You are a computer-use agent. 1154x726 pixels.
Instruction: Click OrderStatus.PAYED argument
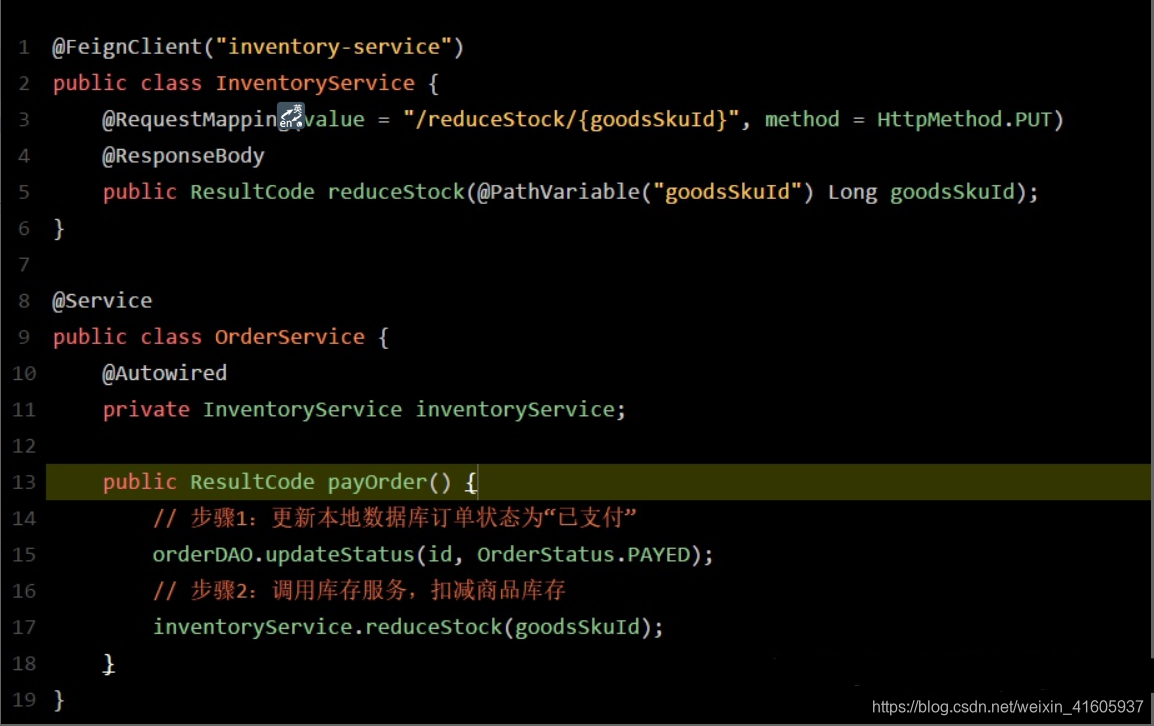584,554
